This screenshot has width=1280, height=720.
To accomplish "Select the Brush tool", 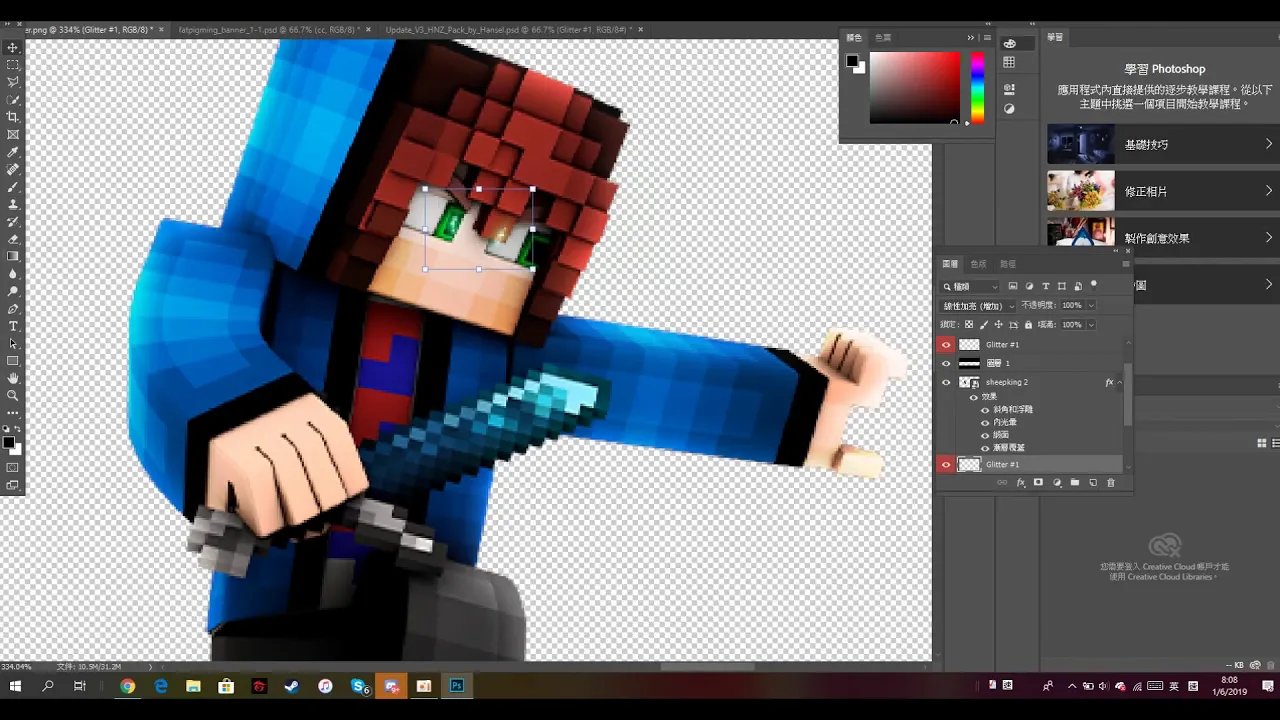I will [13, 187].
